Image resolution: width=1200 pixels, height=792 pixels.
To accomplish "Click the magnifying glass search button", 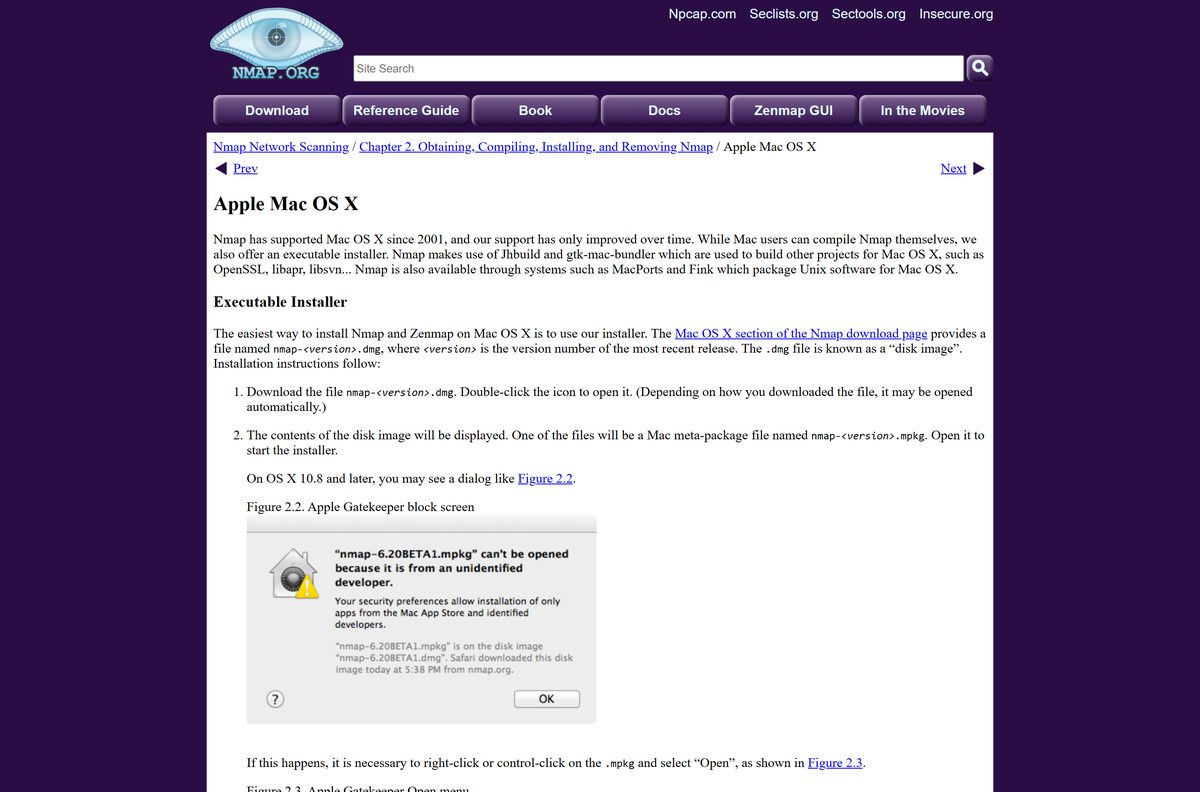I will pyautogui.click(x=979, y=68).
